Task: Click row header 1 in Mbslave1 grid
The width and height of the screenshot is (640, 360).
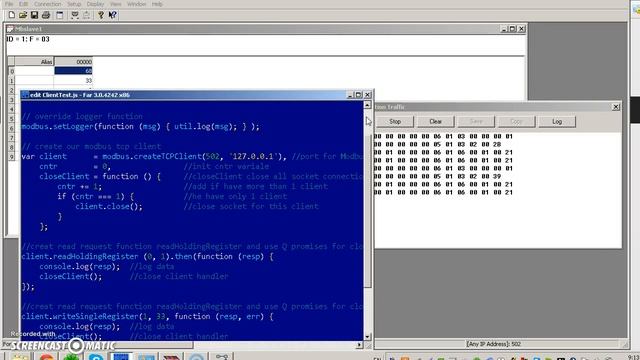Action: [x=11, y=80]
